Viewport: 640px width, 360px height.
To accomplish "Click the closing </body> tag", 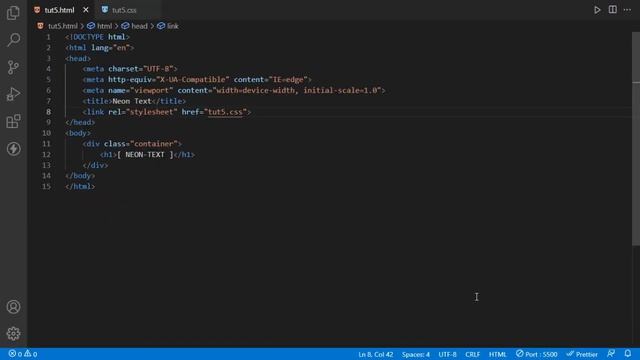I will pos(80,176).
